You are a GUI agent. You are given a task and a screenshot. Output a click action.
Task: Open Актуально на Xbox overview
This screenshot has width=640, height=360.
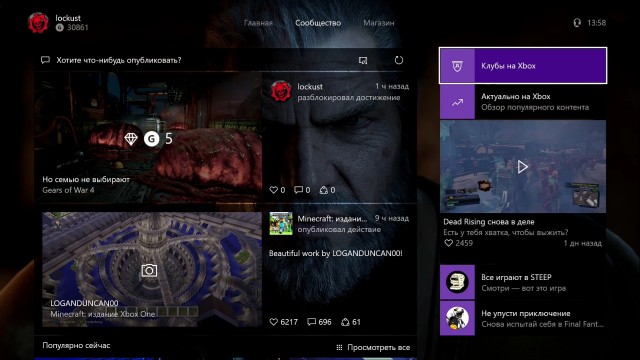[x=523, y=102]
